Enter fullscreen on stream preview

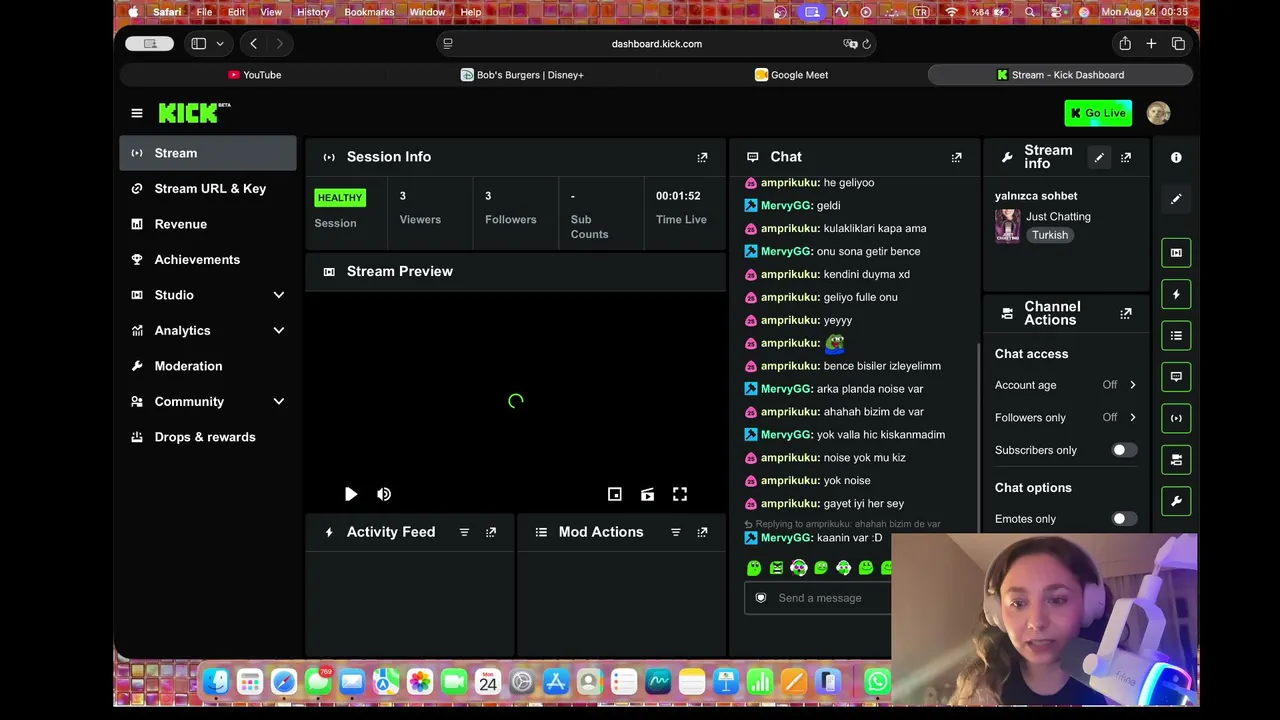pos(680,494)
